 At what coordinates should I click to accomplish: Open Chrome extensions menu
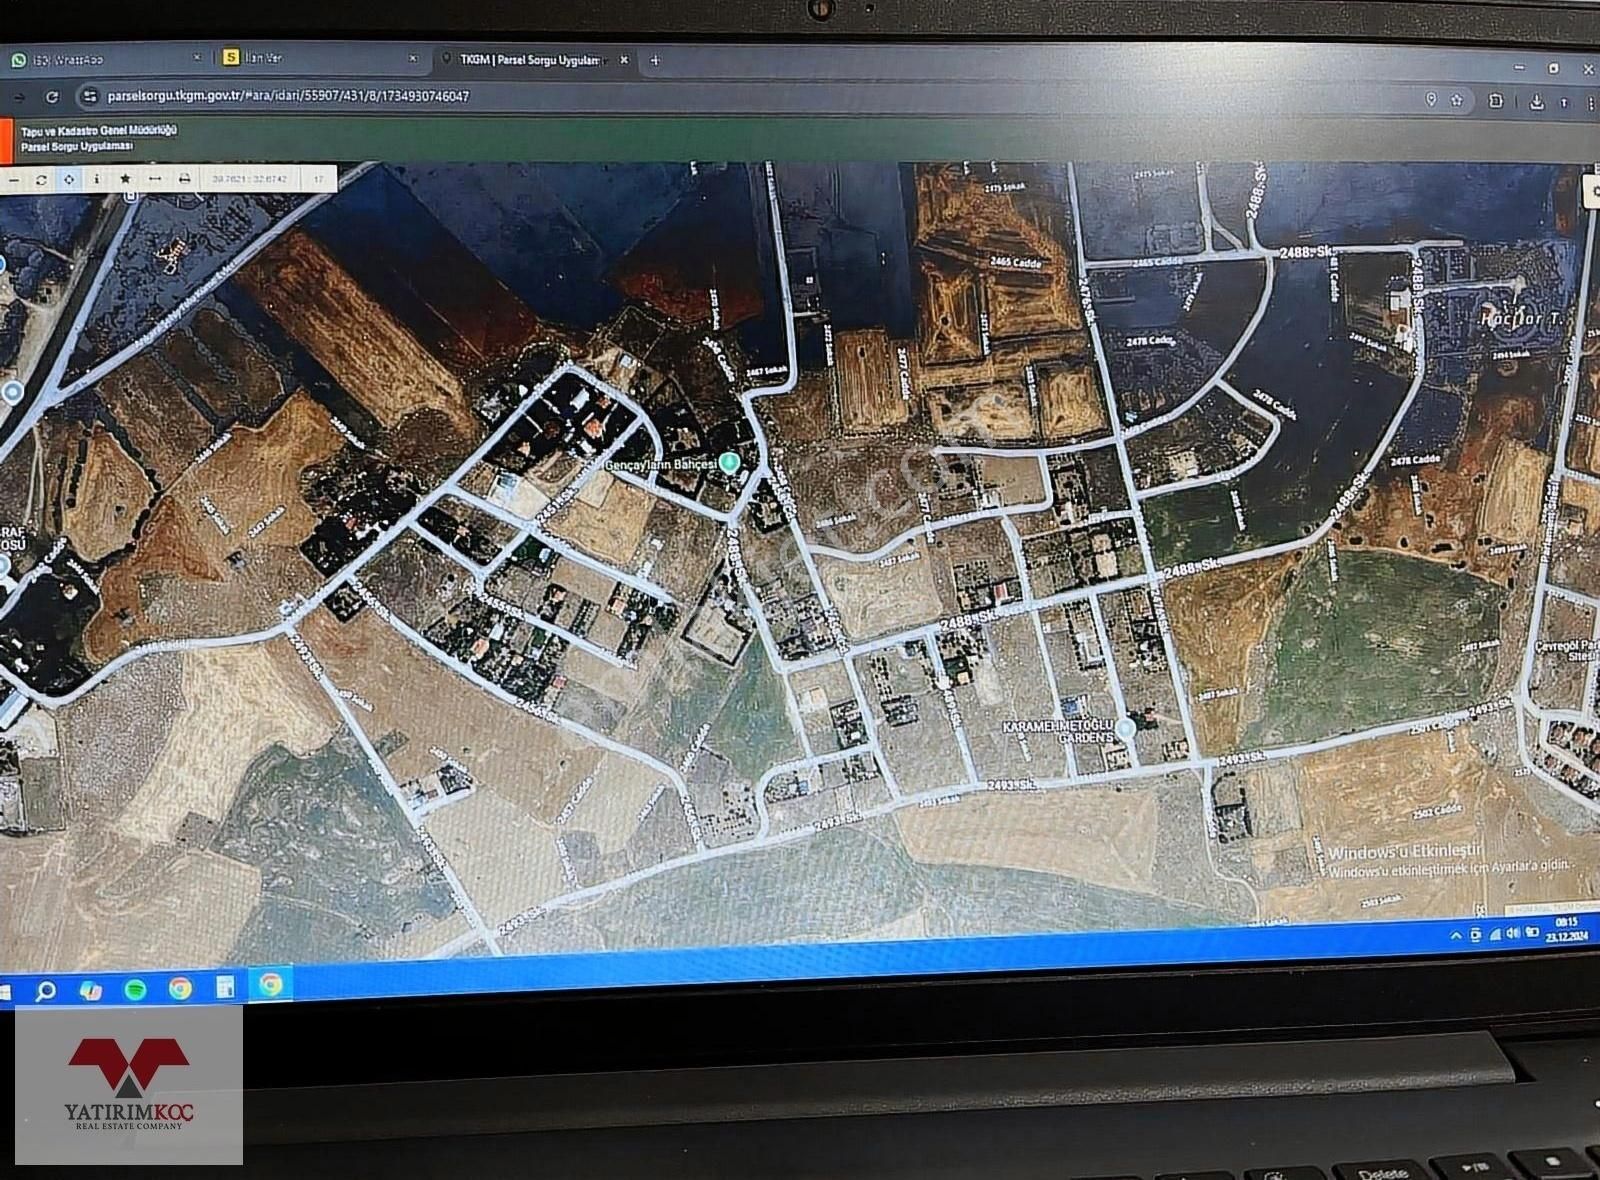[x=1496, y=100]
